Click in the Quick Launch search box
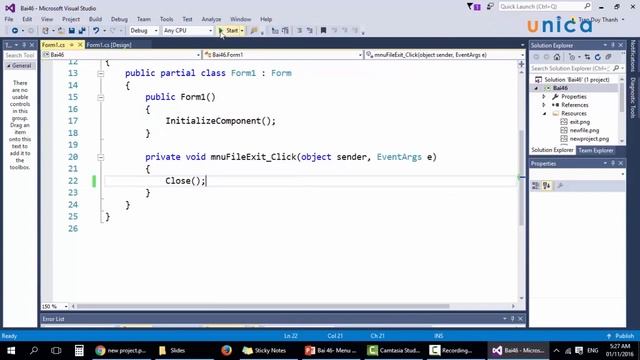Screen dimensions: 640x360 tap(544, 7)
